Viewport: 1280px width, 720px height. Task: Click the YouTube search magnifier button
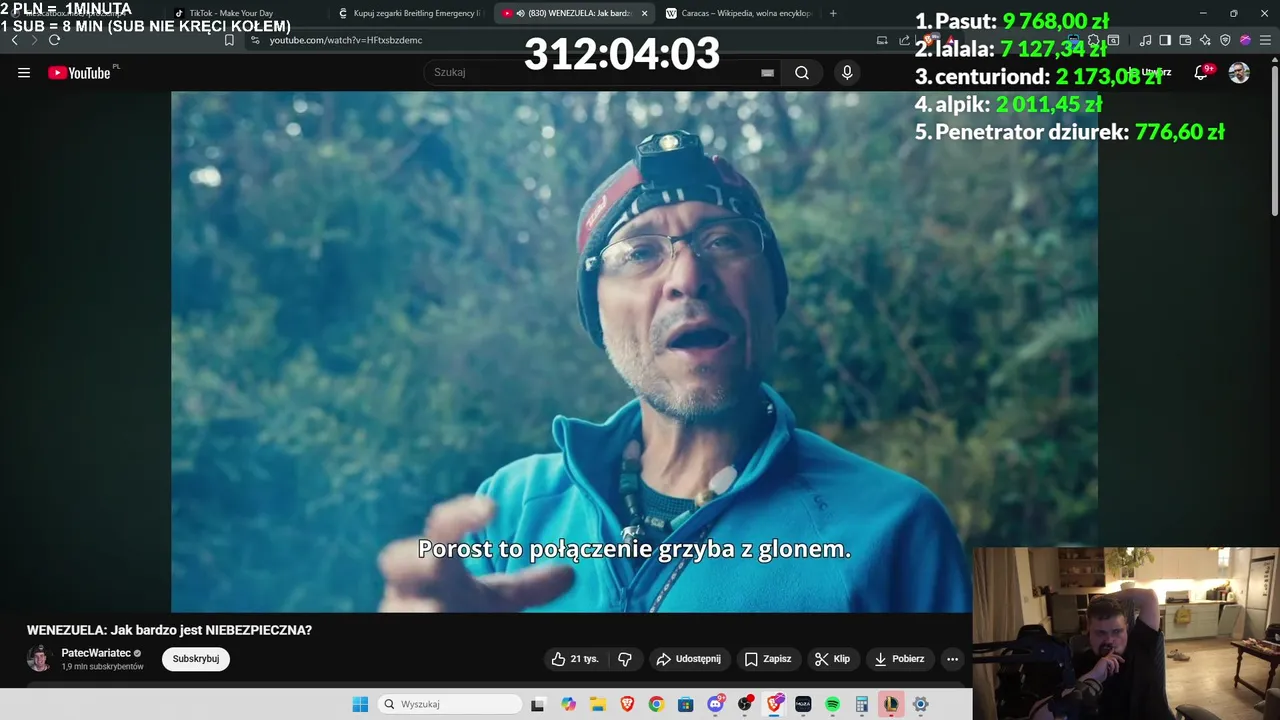[802, 72]
